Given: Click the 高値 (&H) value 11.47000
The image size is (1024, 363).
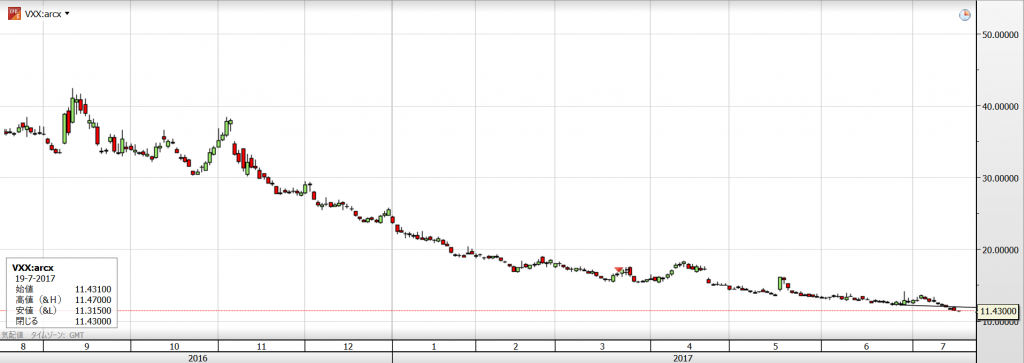Looking at the screenshot, I should (92, 299).
